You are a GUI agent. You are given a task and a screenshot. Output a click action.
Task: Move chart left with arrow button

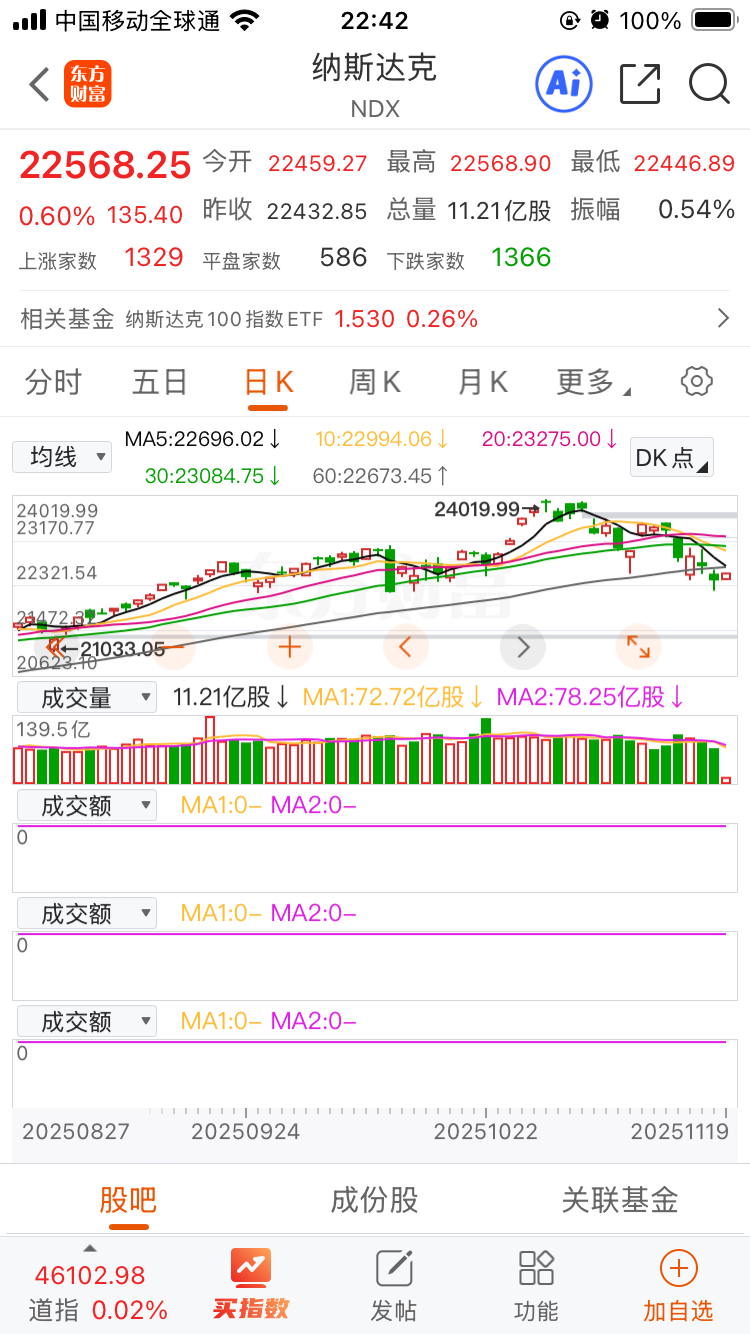[x=406, y=647]
